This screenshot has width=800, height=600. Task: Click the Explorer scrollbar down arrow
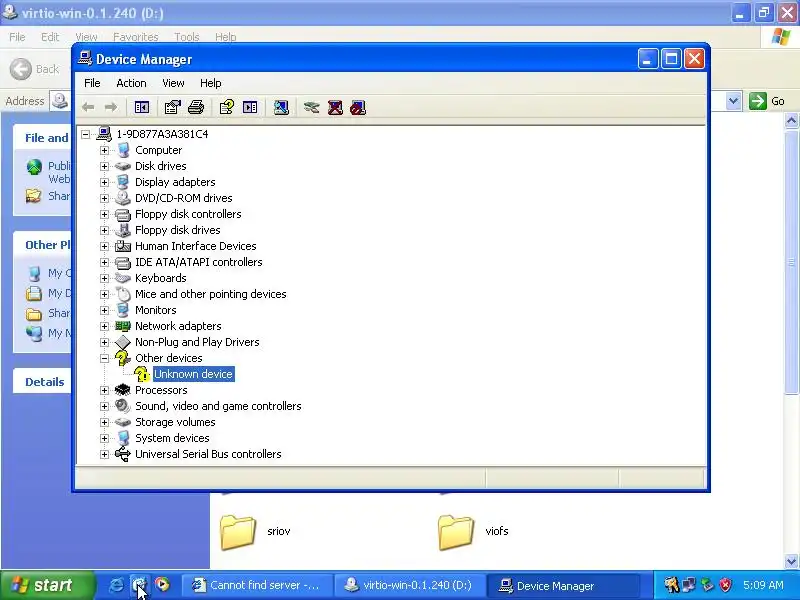point(791,561)
